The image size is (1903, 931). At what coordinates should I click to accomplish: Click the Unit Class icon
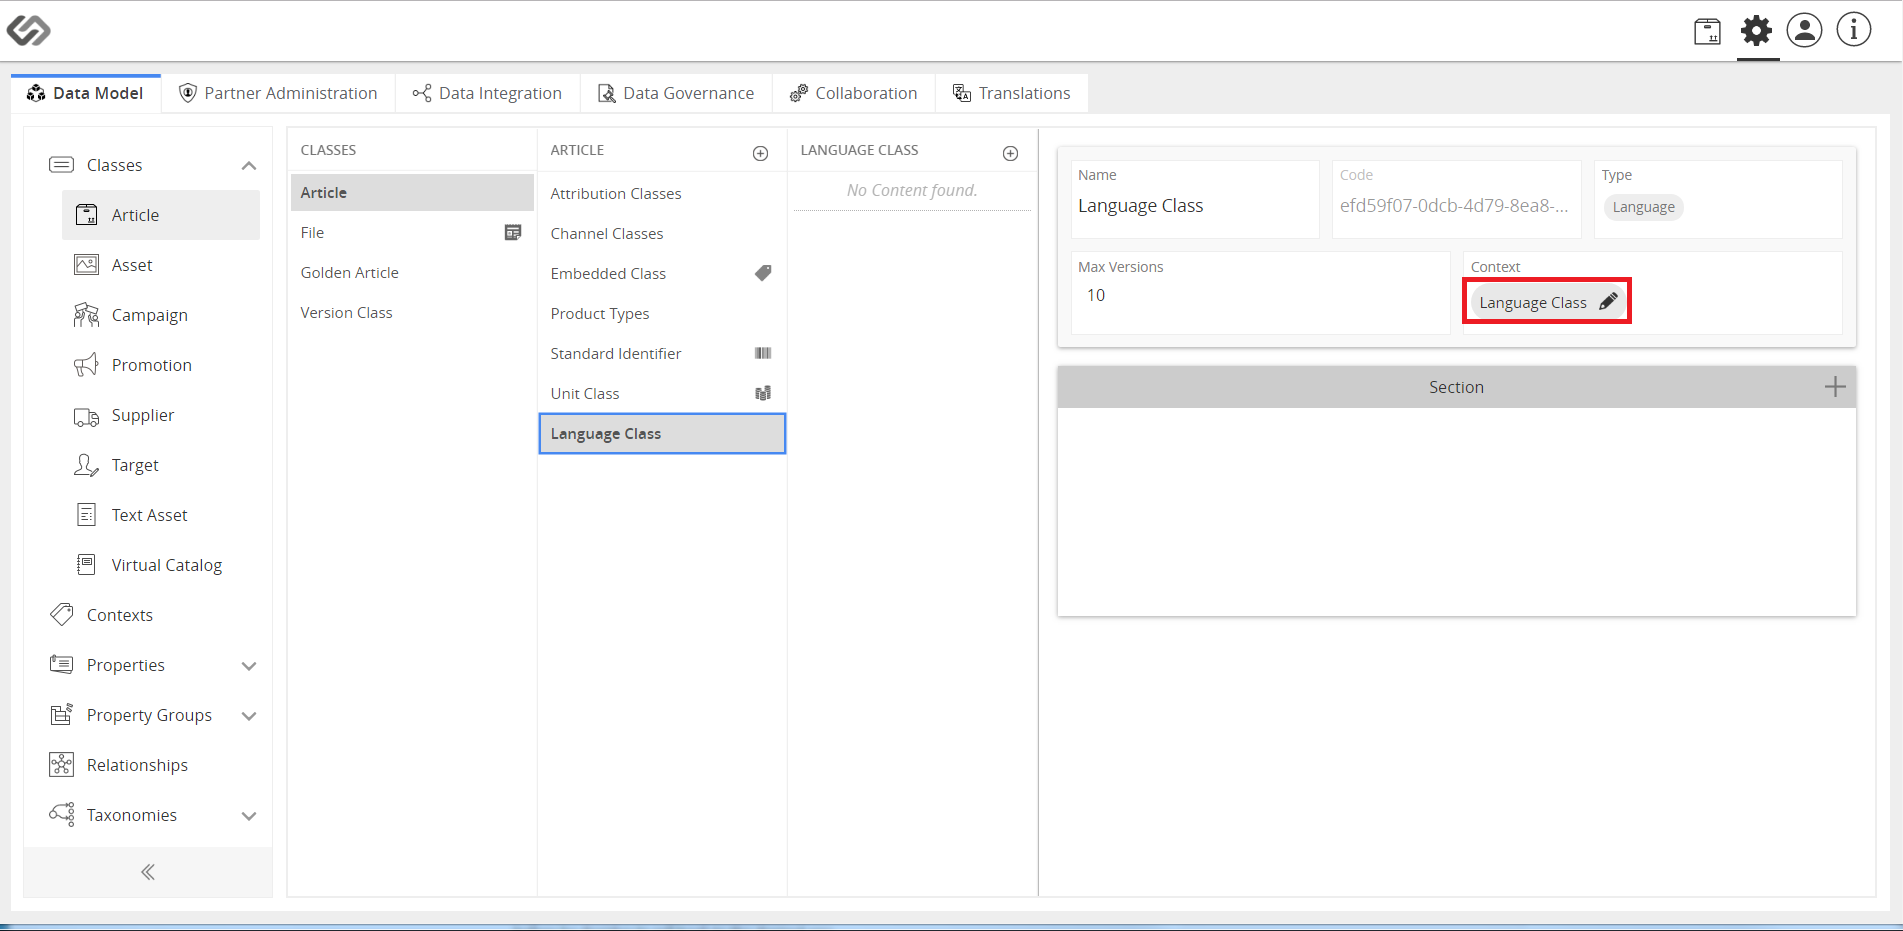coord(763,393)
